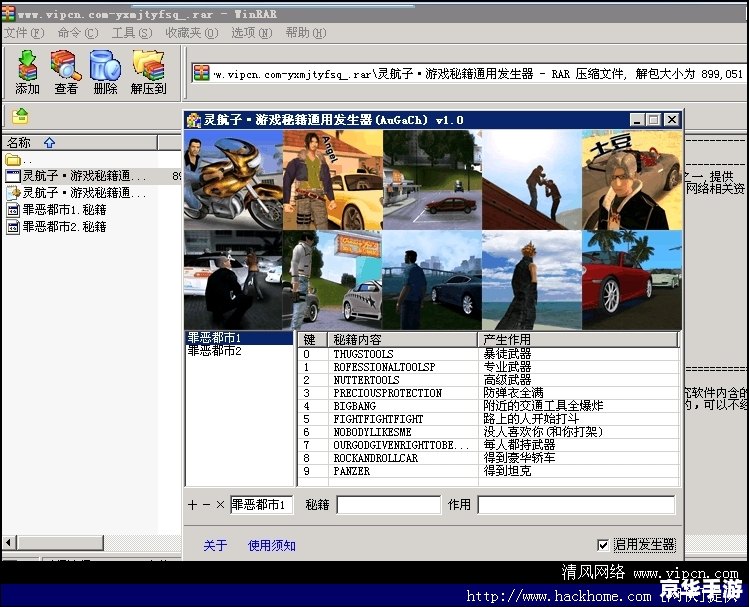Viewport: 749px width, 607px height.
Task: Click the up-one-level folder icon in WinRAR
Action: pyautogui.click(x=20, y=116)
